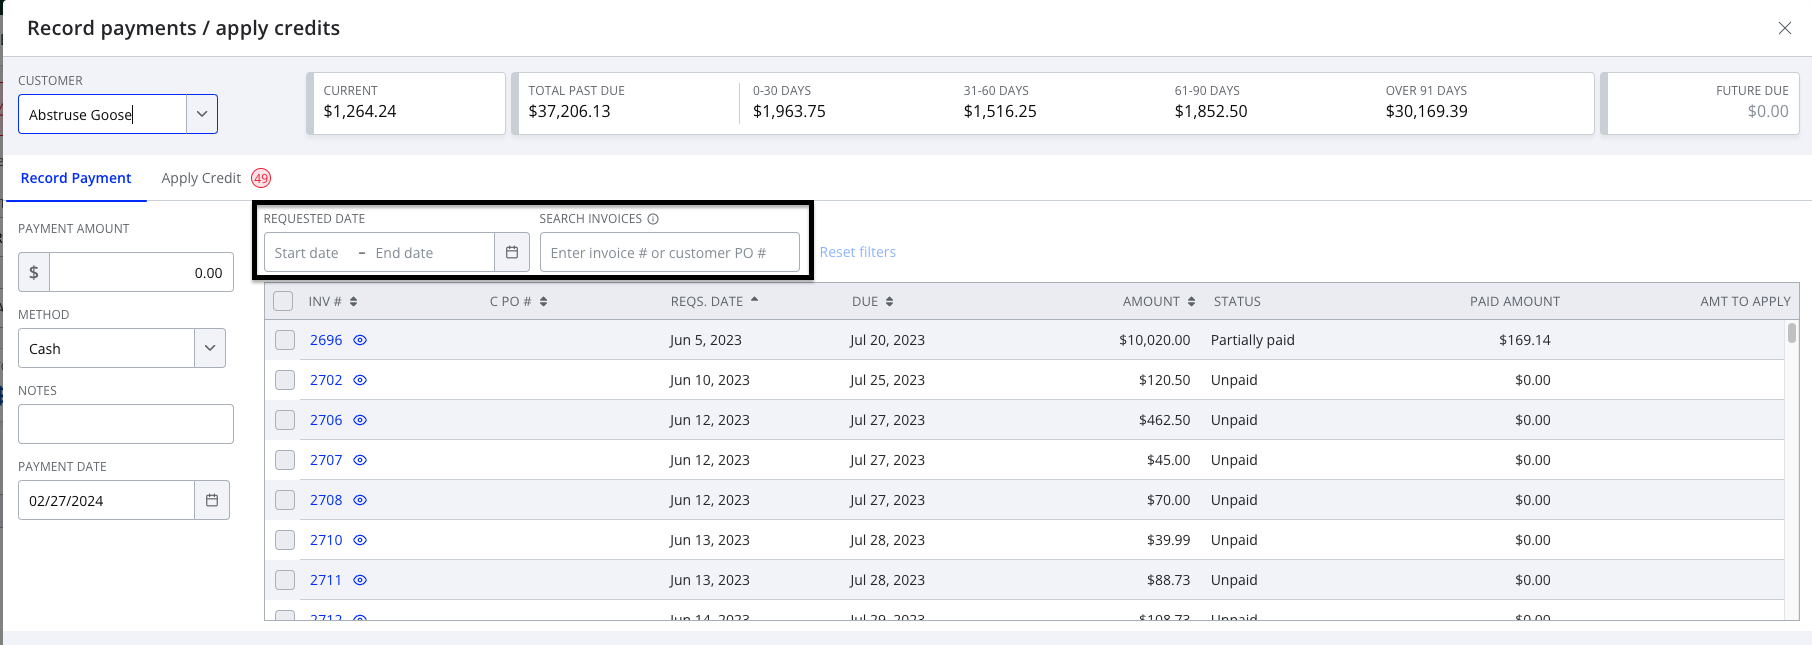This screenshot has width=1812, height=645.
Task: Sort by DUE column arrows
Action: pyautogui.click(x=889, y=301)
